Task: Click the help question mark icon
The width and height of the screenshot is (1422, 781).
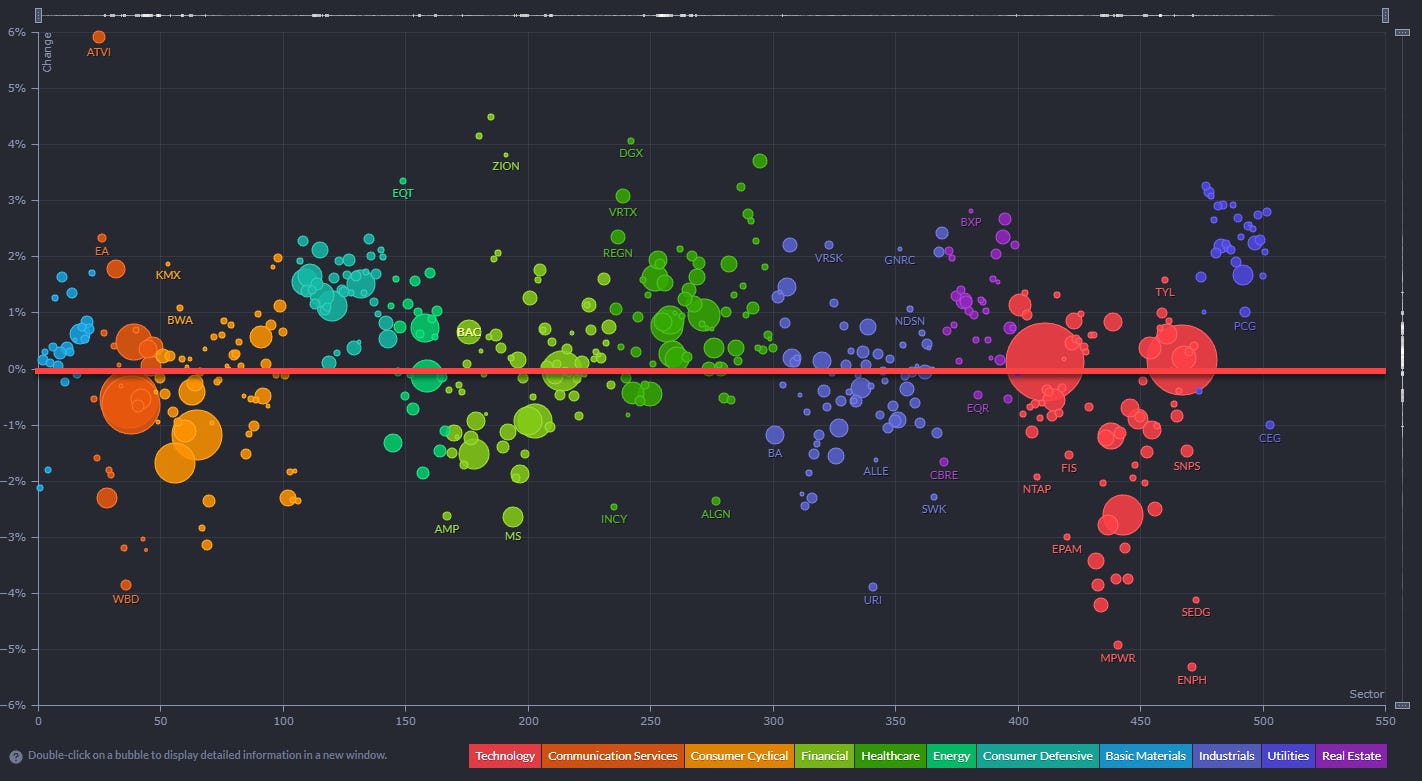Action: [16, 756]
